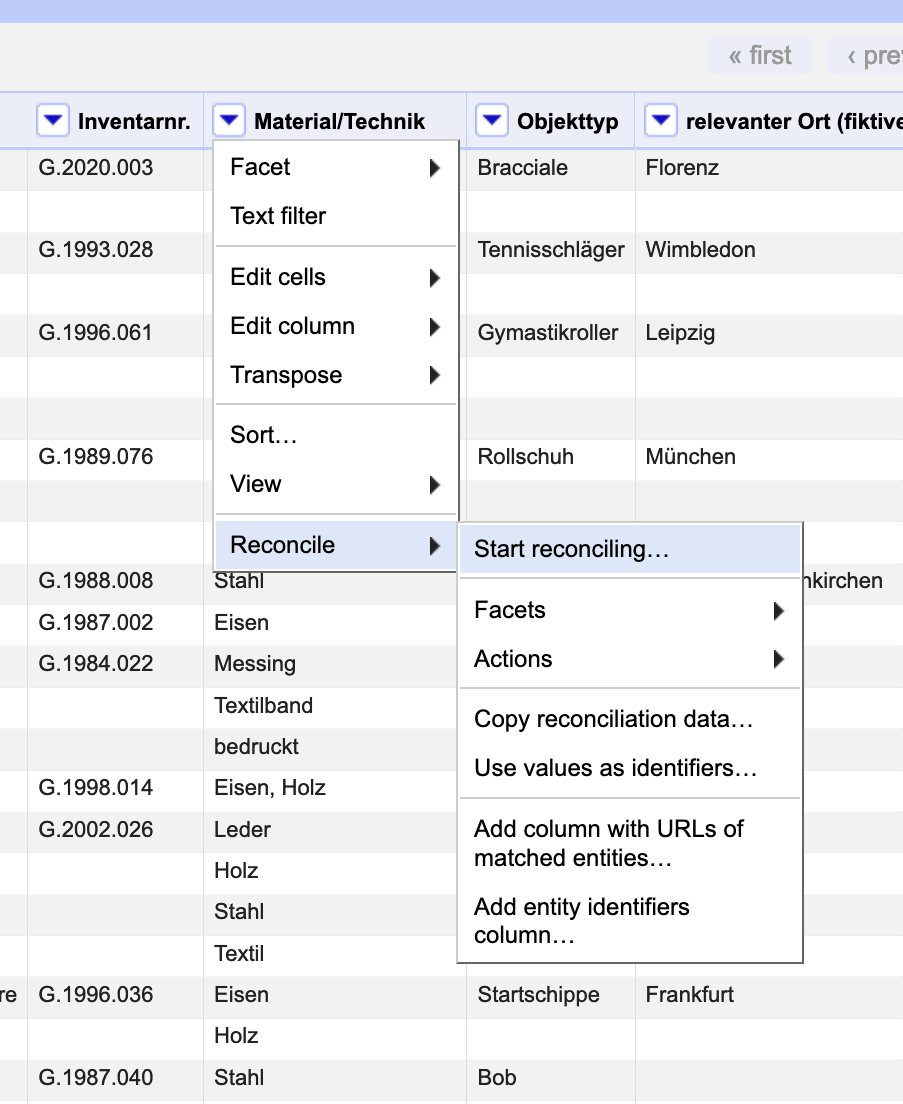Choose Add entity identifiers column…
The width and height of the screenshot is (903, 1104).
(581, 921)
